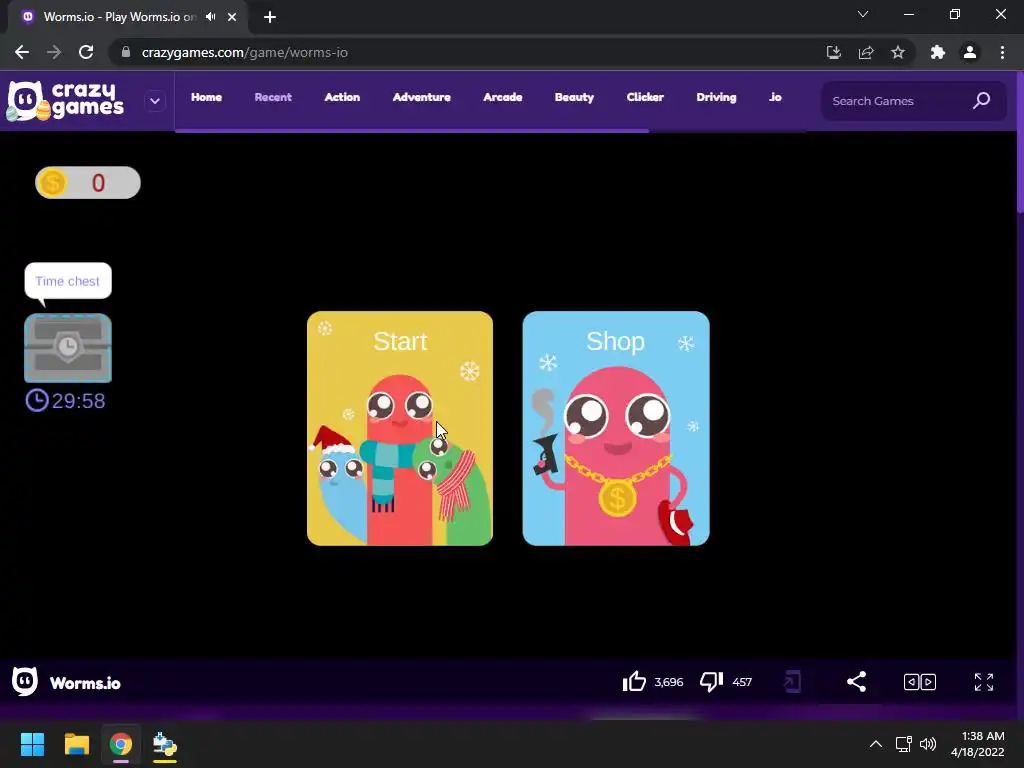Open the Home menu item

(x=206, y=97)
